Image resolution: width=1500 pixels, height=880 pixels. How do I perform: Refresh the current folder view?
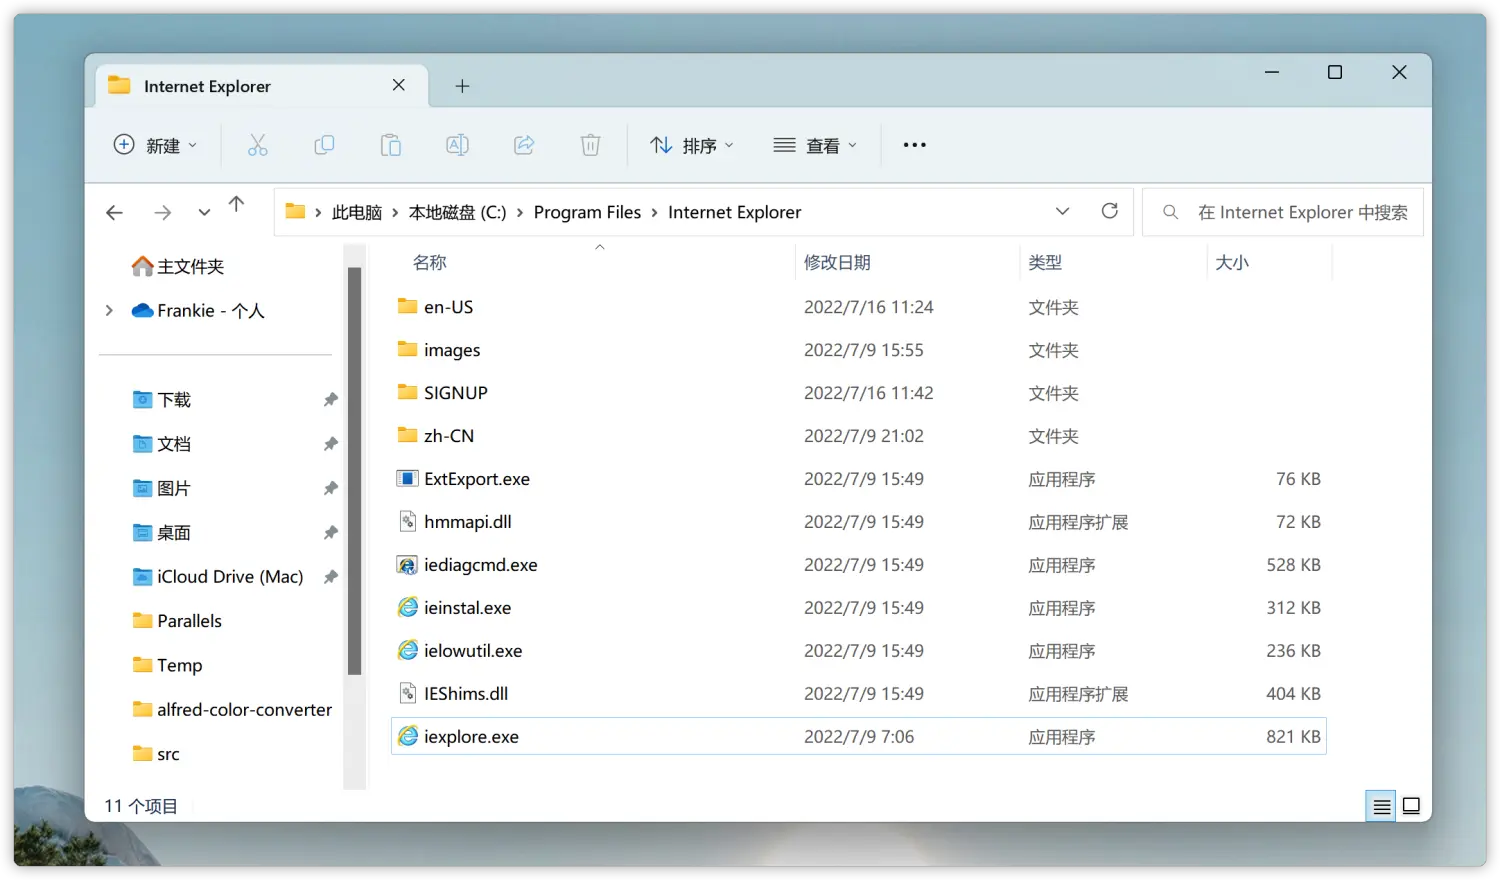point(1109,211)
